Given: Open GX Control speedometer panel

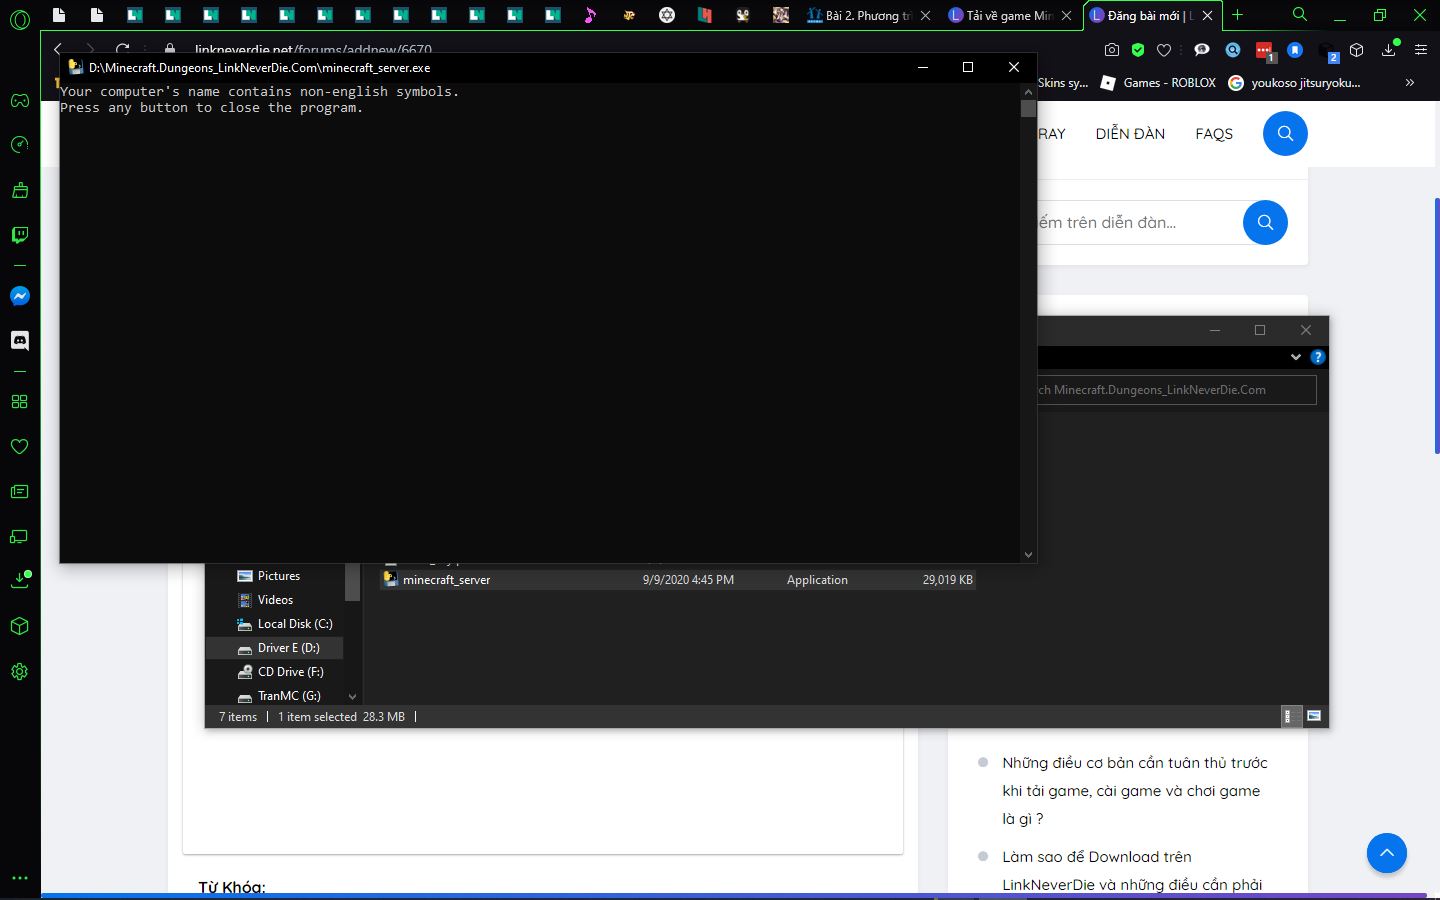Looking at the screenshot, I should [19, 145].
